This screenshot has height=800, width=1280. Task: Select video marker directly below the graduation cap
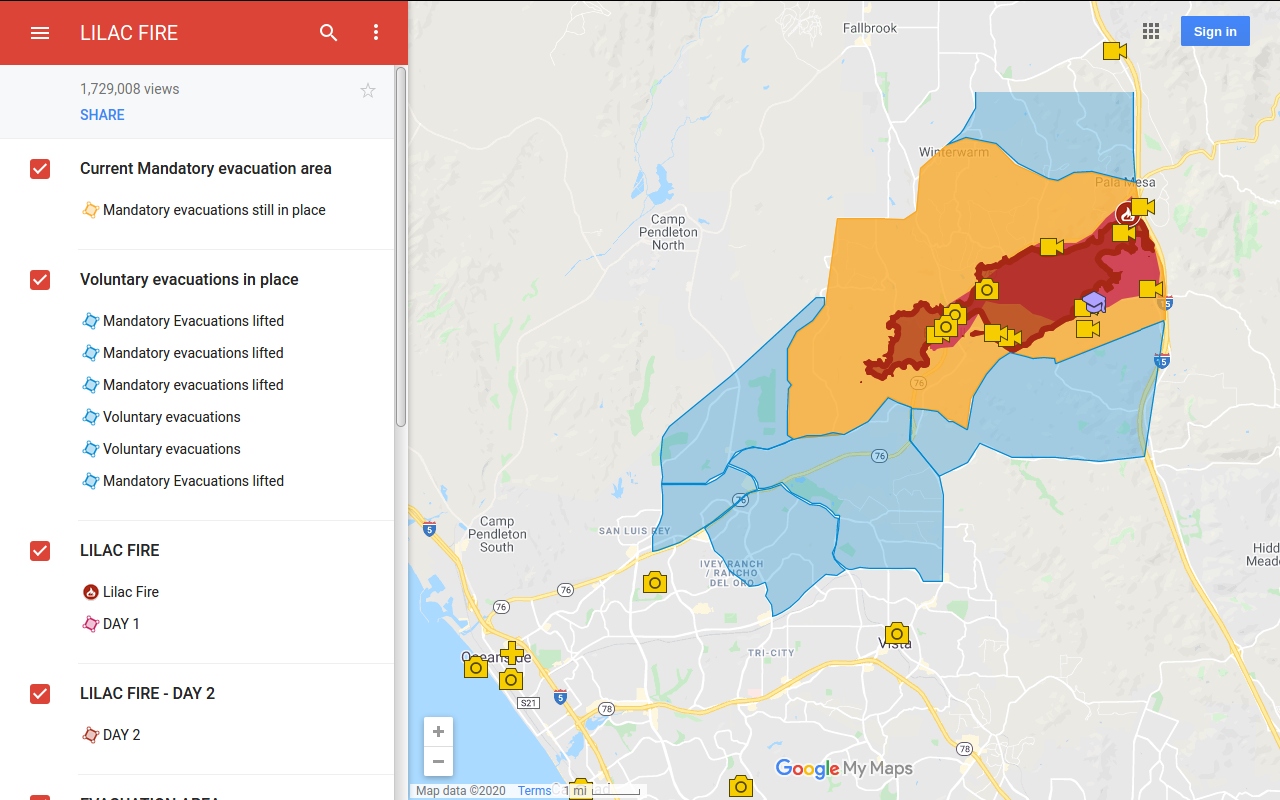click(x=1088, y=329)
